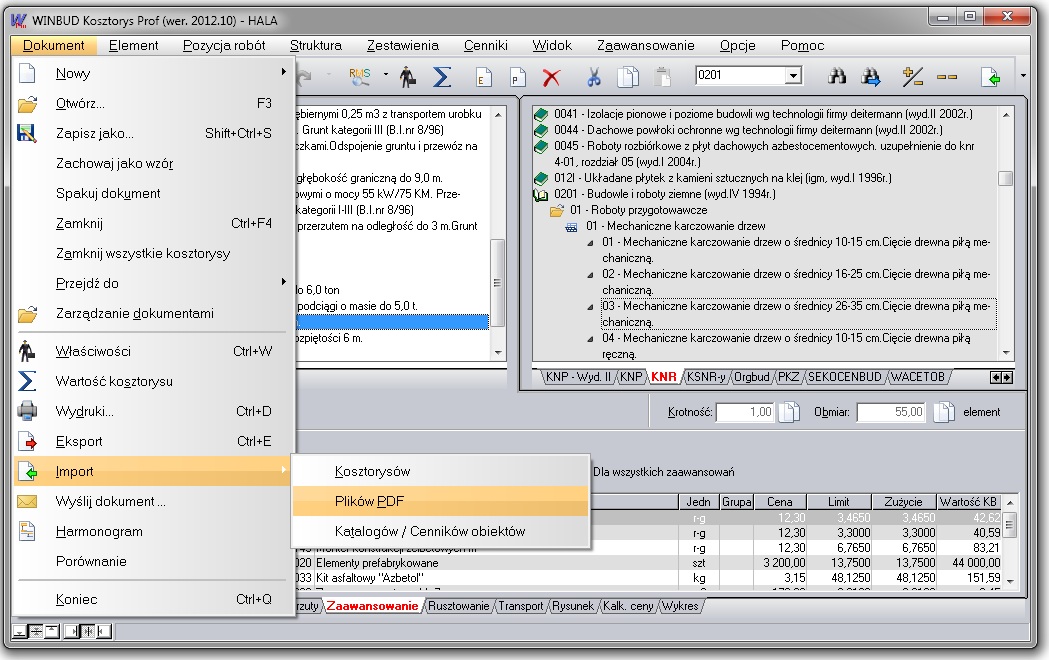
Task: Switch to the Rusztowanie tab
Action: click(x=459, y=606)
